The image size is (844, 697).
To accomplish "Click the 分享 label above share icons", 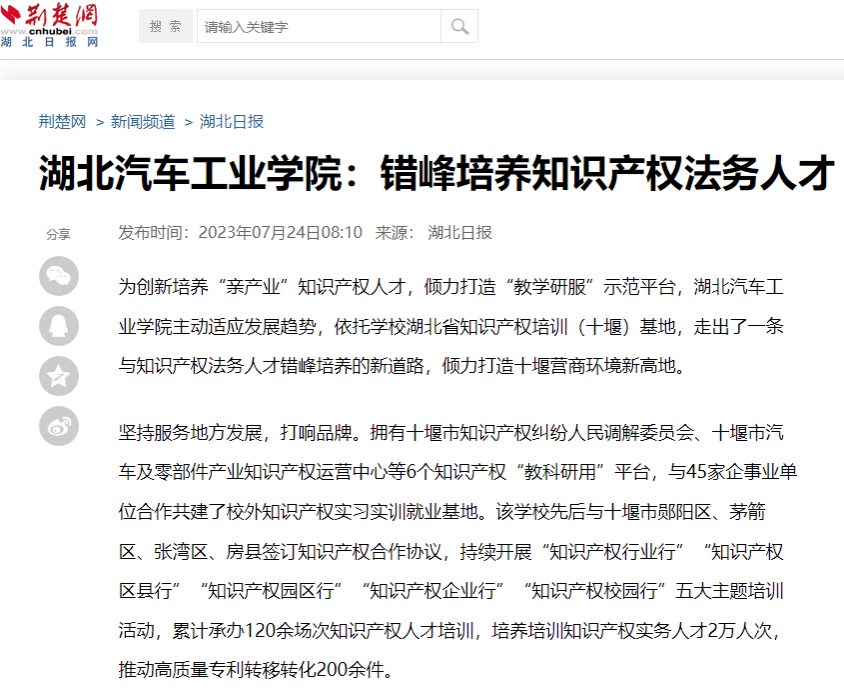I will point(58,234).
